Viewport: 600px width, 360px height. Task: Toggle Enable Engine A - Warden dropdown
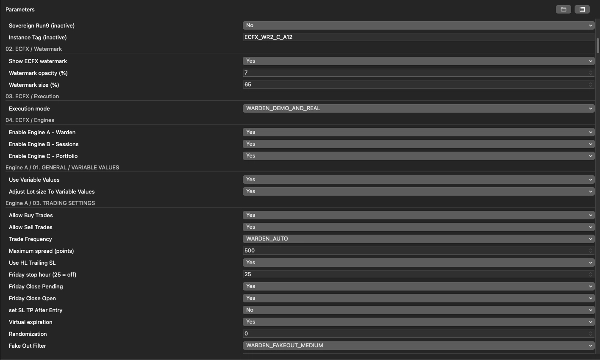point(419,132)
